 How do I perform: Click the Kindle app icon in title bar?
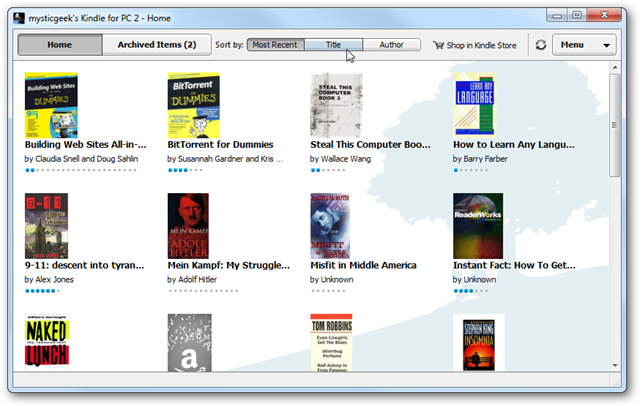pos(19,18)
